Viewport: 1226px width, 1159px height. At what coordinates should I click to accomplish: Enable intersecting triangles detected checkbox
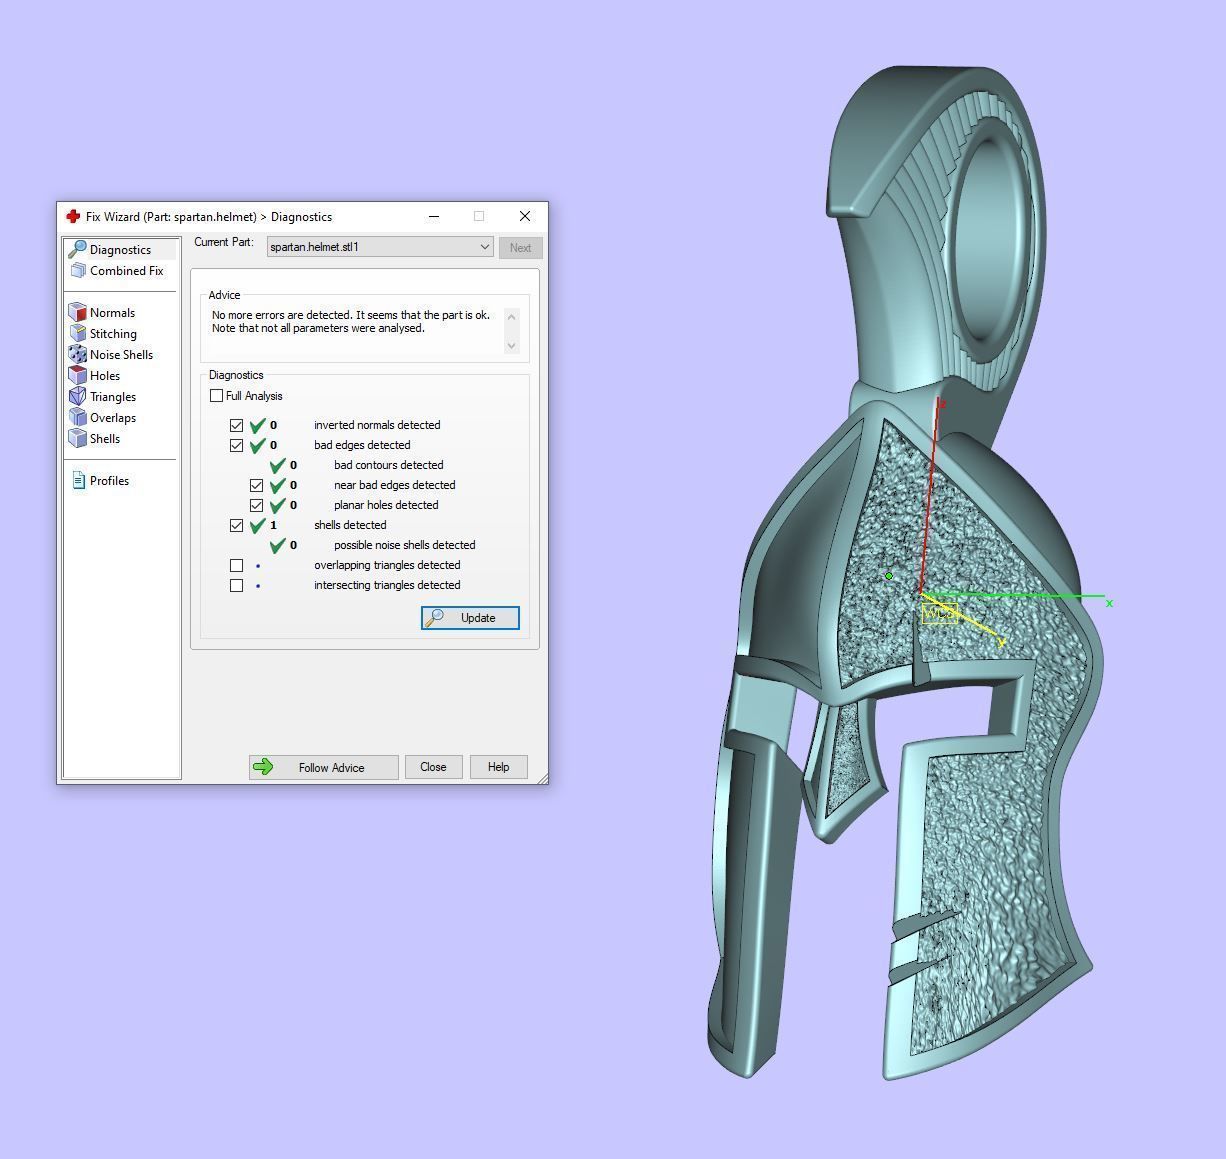coord(236,585)
